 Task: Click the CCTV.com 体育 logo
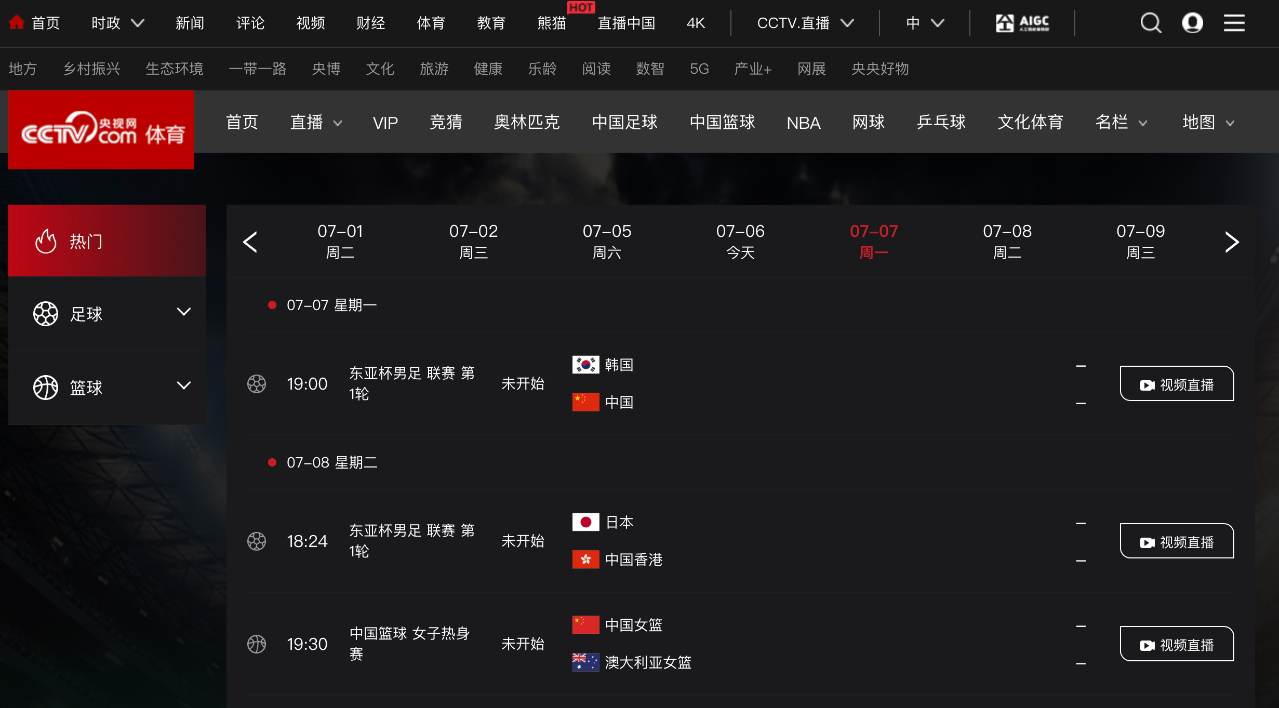coord(101,130)
